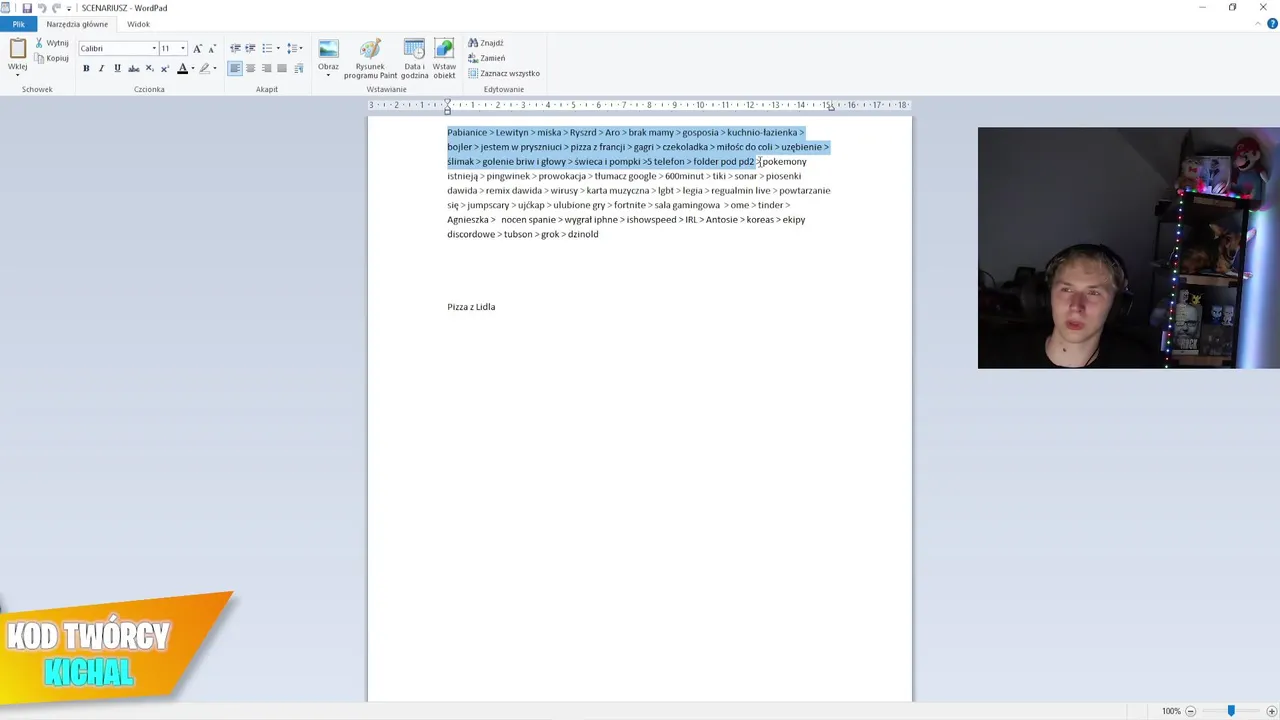This screenshot has width=1280, height=720.
Task: Increase paragraph indent
Action: (250, 48)
